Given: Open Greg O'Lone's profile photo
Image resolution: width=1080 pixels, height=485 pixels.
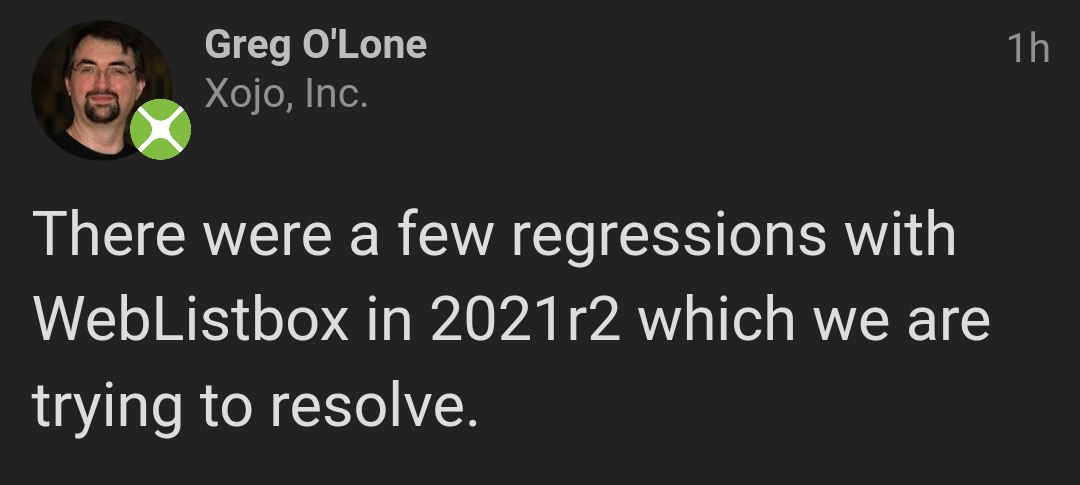Looking at the screenshot, I should pos(101,90).
